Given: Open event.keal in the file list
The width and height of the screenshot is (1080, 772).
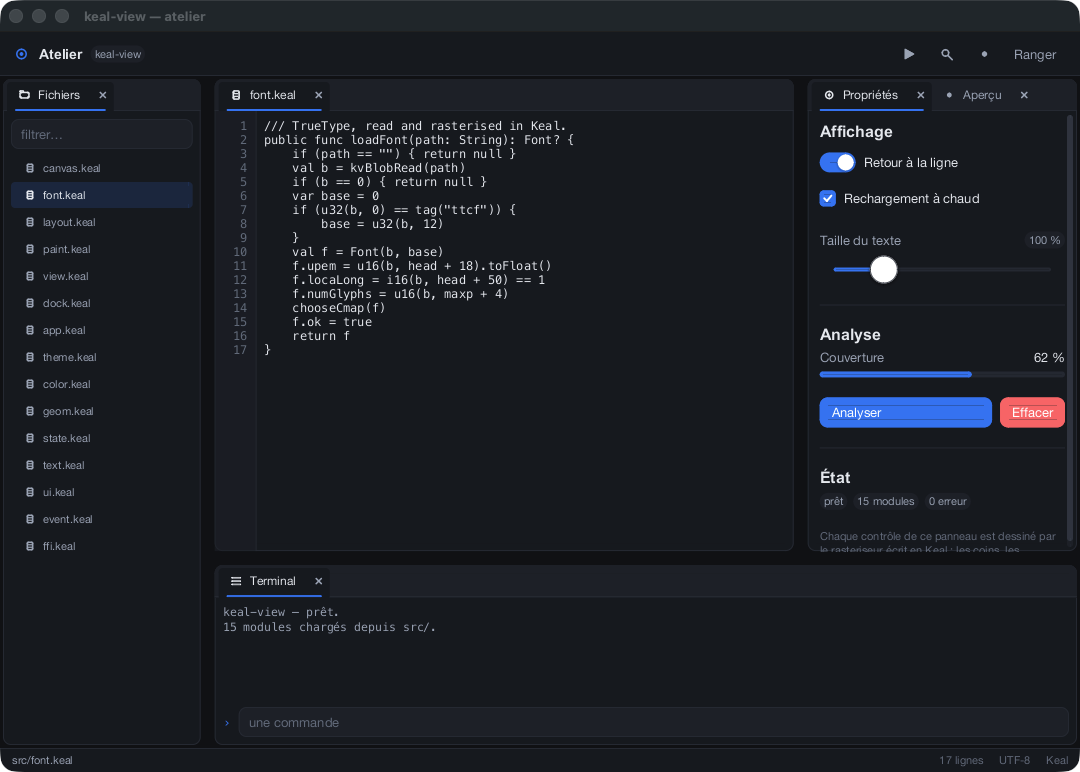Looking at the screenshot, I should click(x=102, y=519).
